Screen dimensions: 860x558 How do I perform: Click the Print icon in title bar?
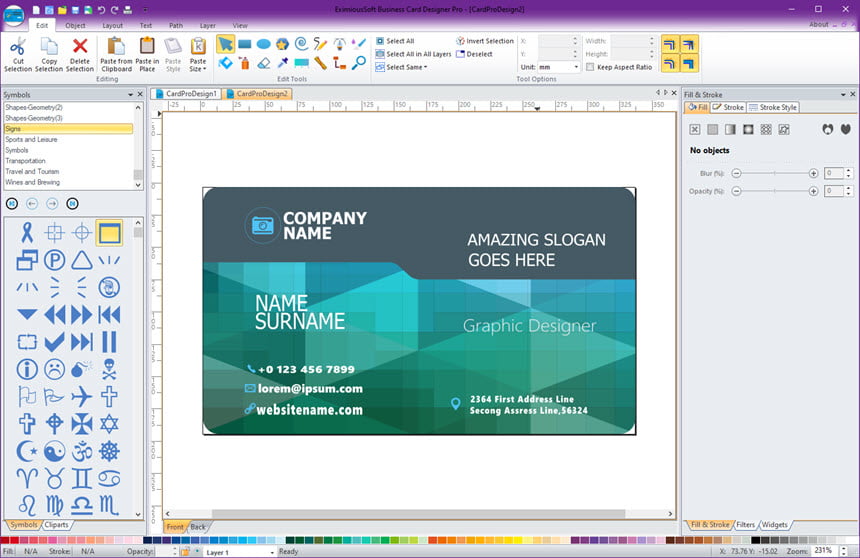pos(128,10)
